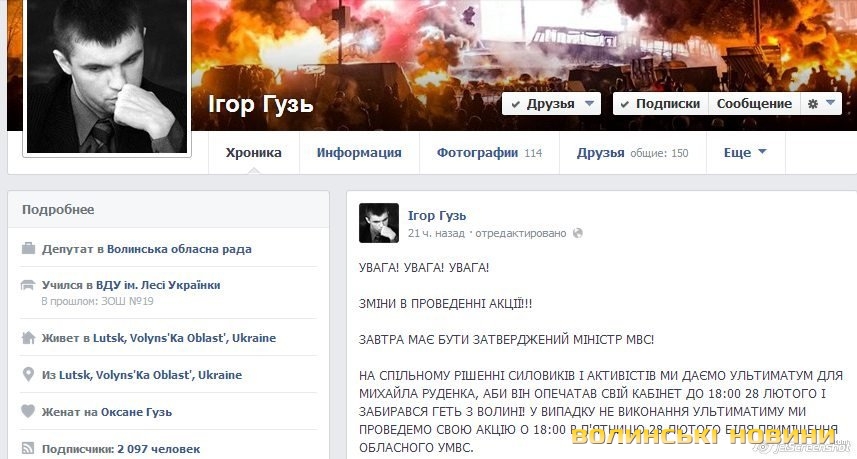Click the Сообщение button

(x=754, y=103)
